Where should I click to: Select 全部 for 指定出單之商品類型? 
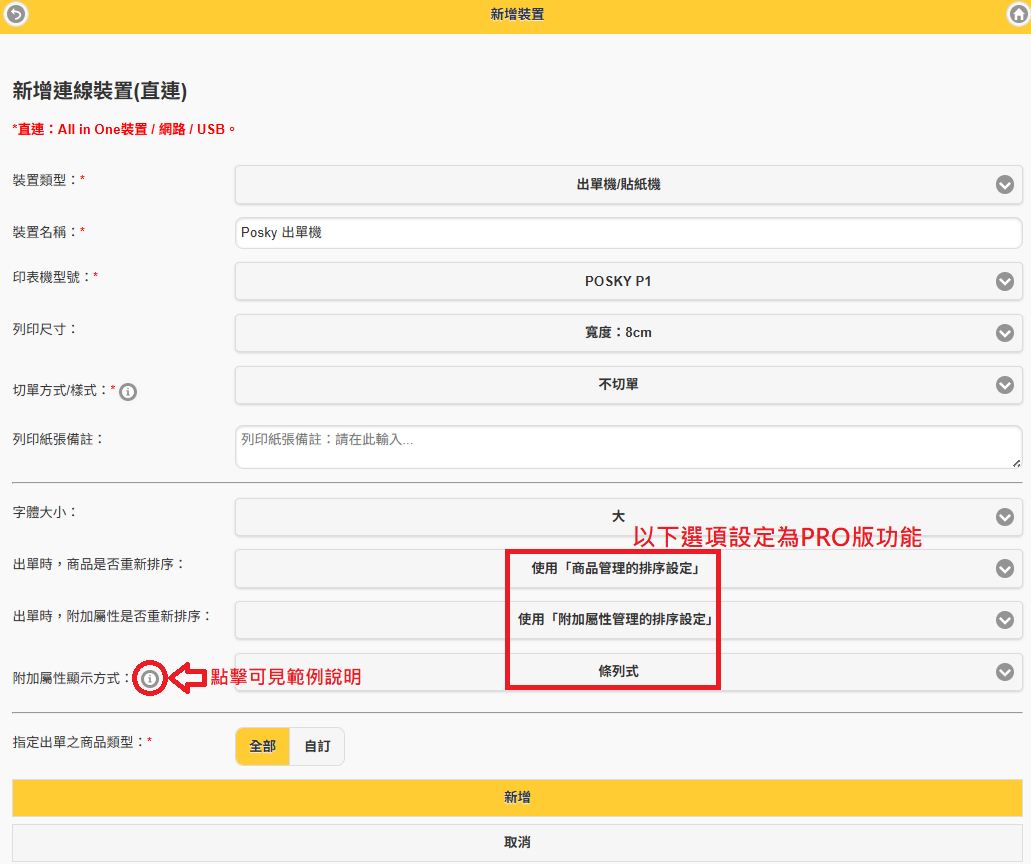tap(262, 746)
